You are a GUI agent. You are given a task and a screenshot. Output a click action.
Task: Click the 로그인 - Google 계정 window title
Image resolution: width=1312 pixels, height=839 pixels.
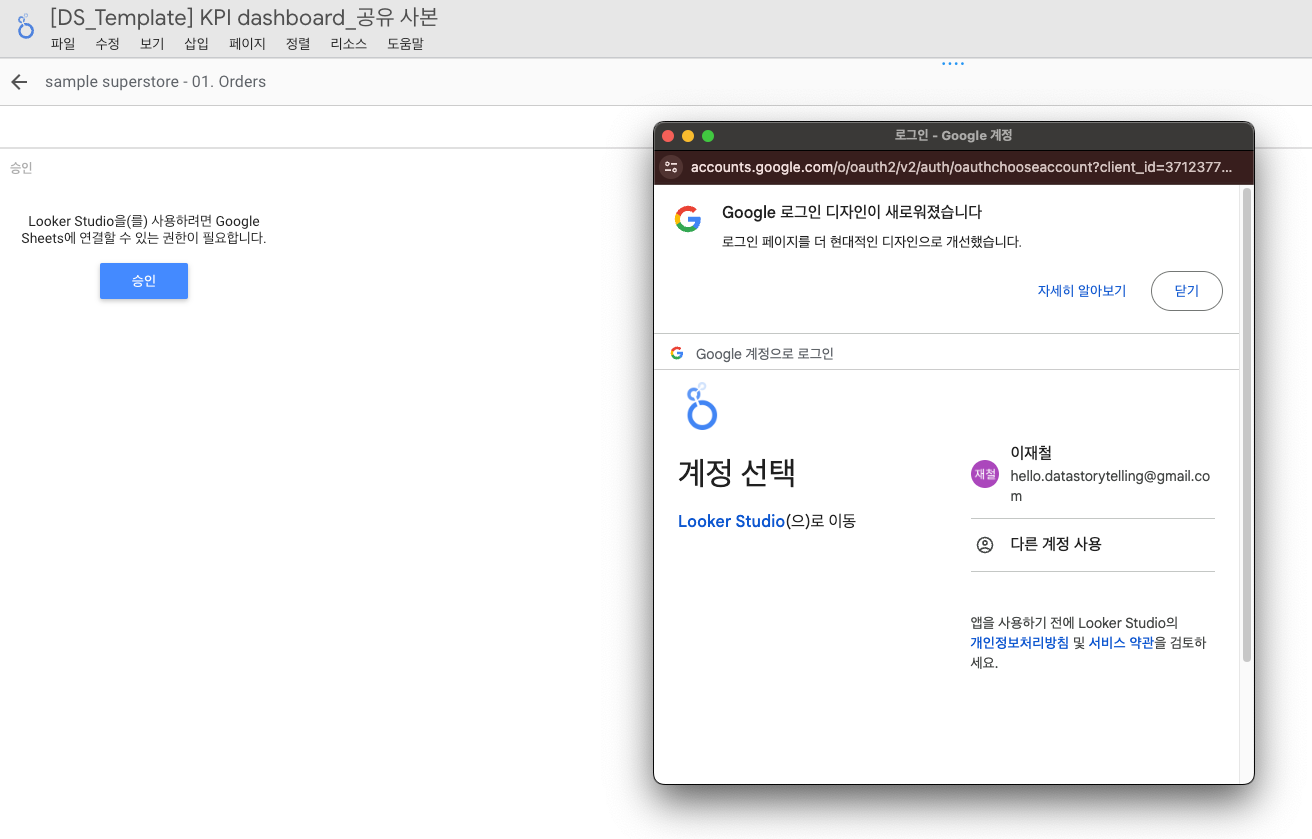tap(953, 135)
